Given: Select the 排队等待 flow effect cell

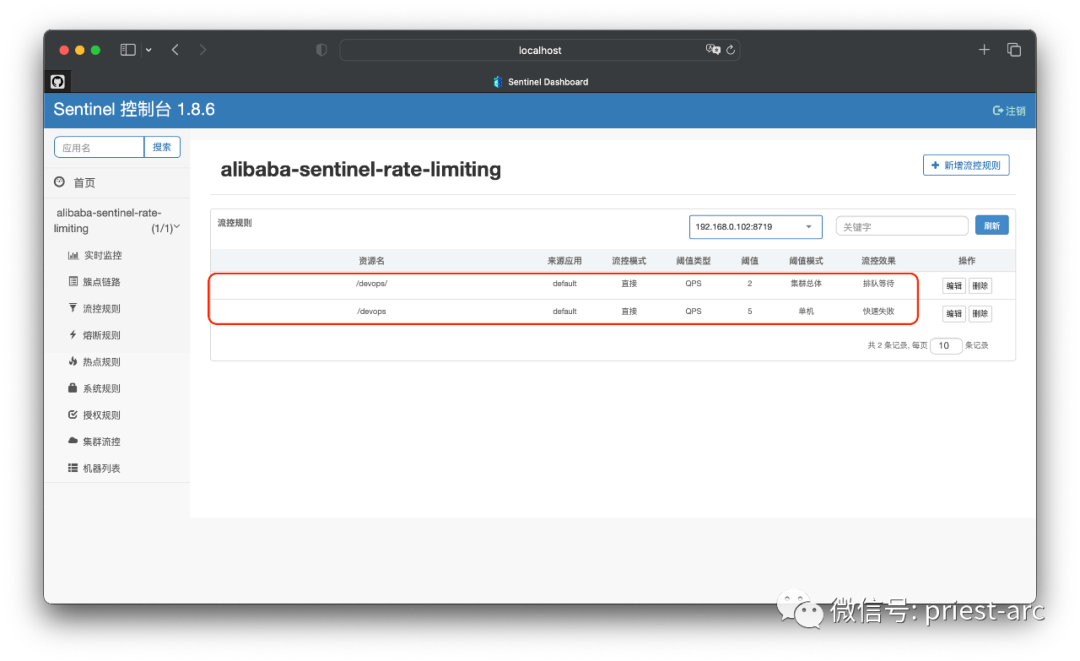Looking at the screenshot, I should (x=879, y=284).
